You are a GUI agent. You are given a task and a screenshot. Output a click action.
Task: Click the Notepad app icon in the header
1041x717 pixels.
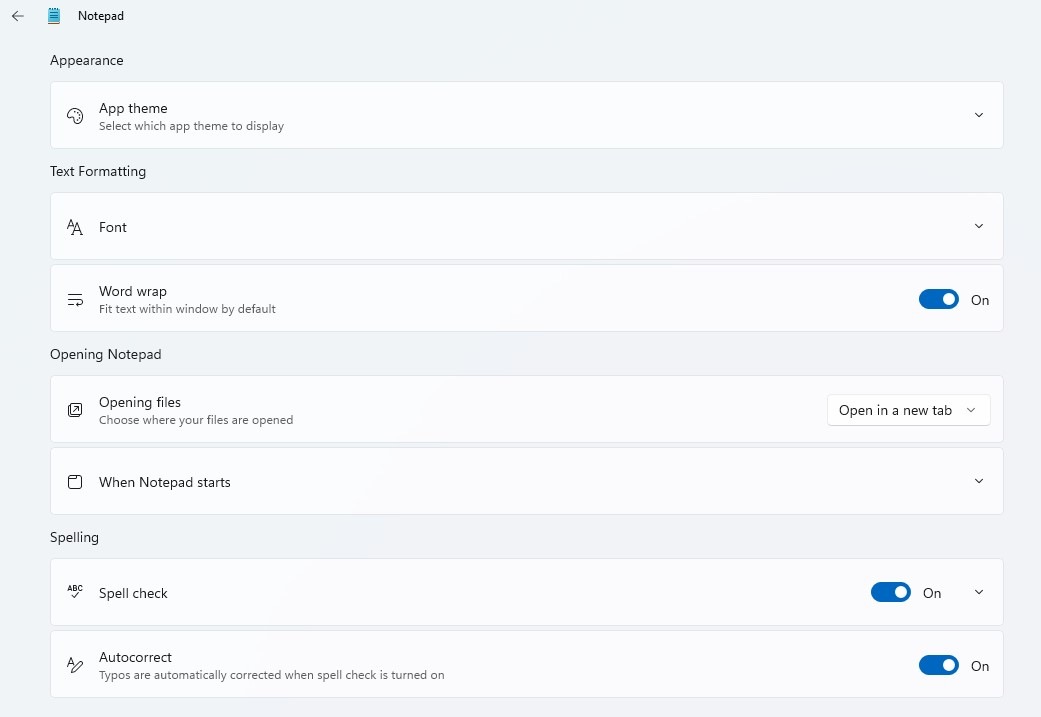pyautogui.click(x=54, y=15)
